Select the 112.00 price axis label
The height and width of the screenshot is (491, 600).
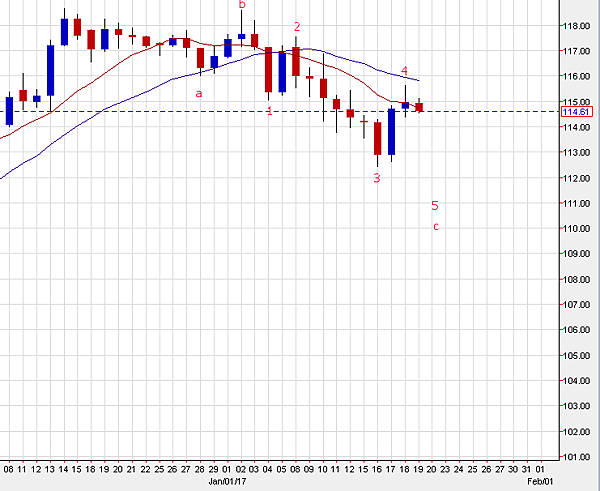point(576,178)
